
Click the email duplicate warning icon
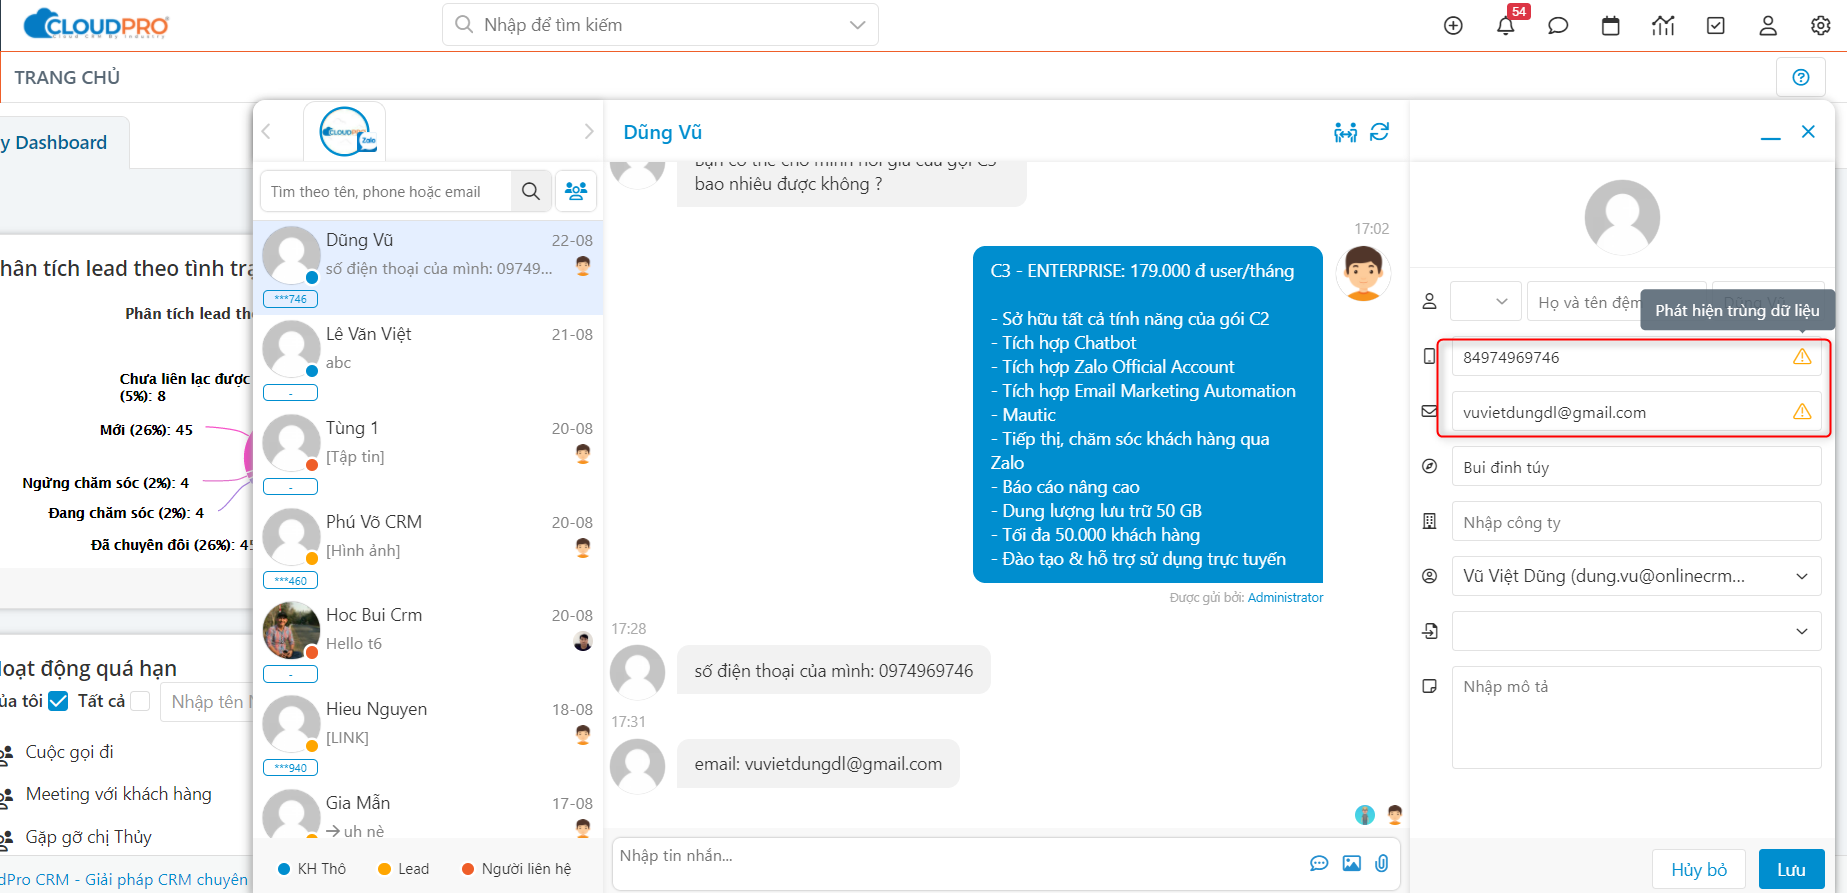click(1802, 412)
